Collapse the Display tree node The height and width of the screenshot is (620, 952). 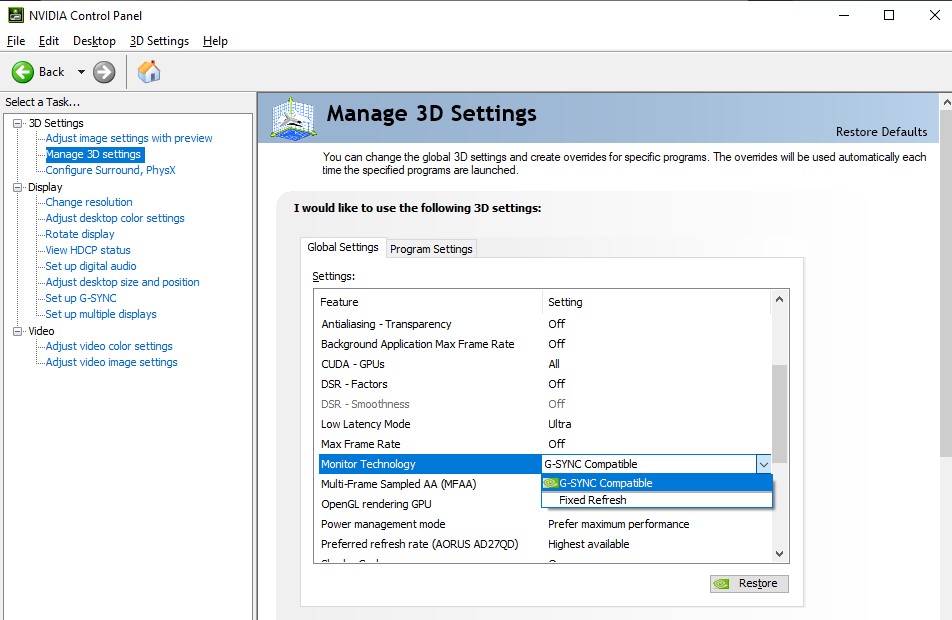tap(18, 187)
